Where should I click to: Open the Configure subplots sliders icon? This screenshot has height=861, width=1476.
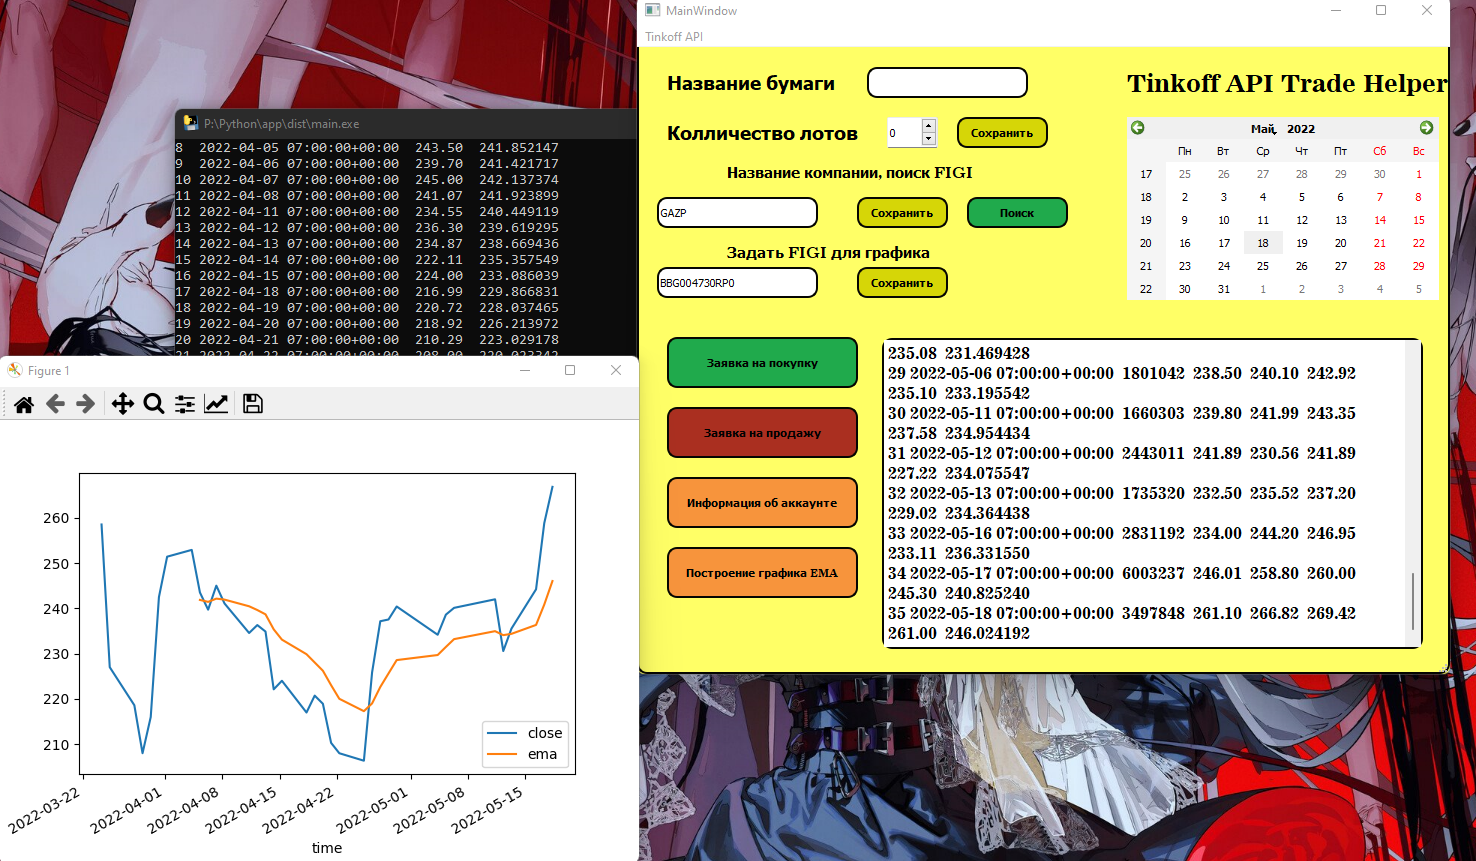pyautogui.click(x=185, y=403)
